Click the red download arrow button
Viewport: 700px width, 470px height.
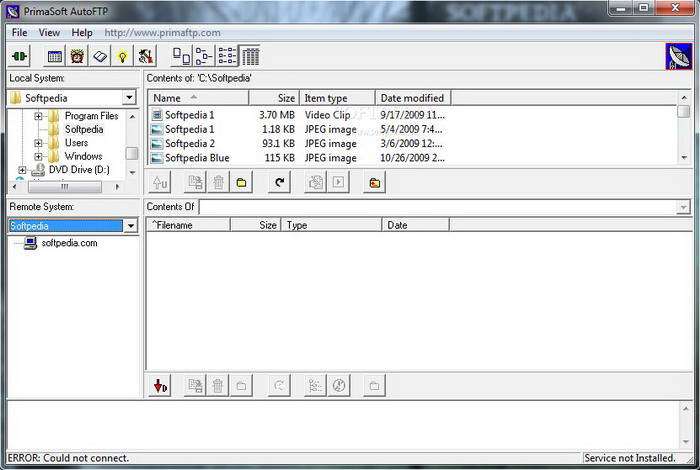tap(160, 385)
